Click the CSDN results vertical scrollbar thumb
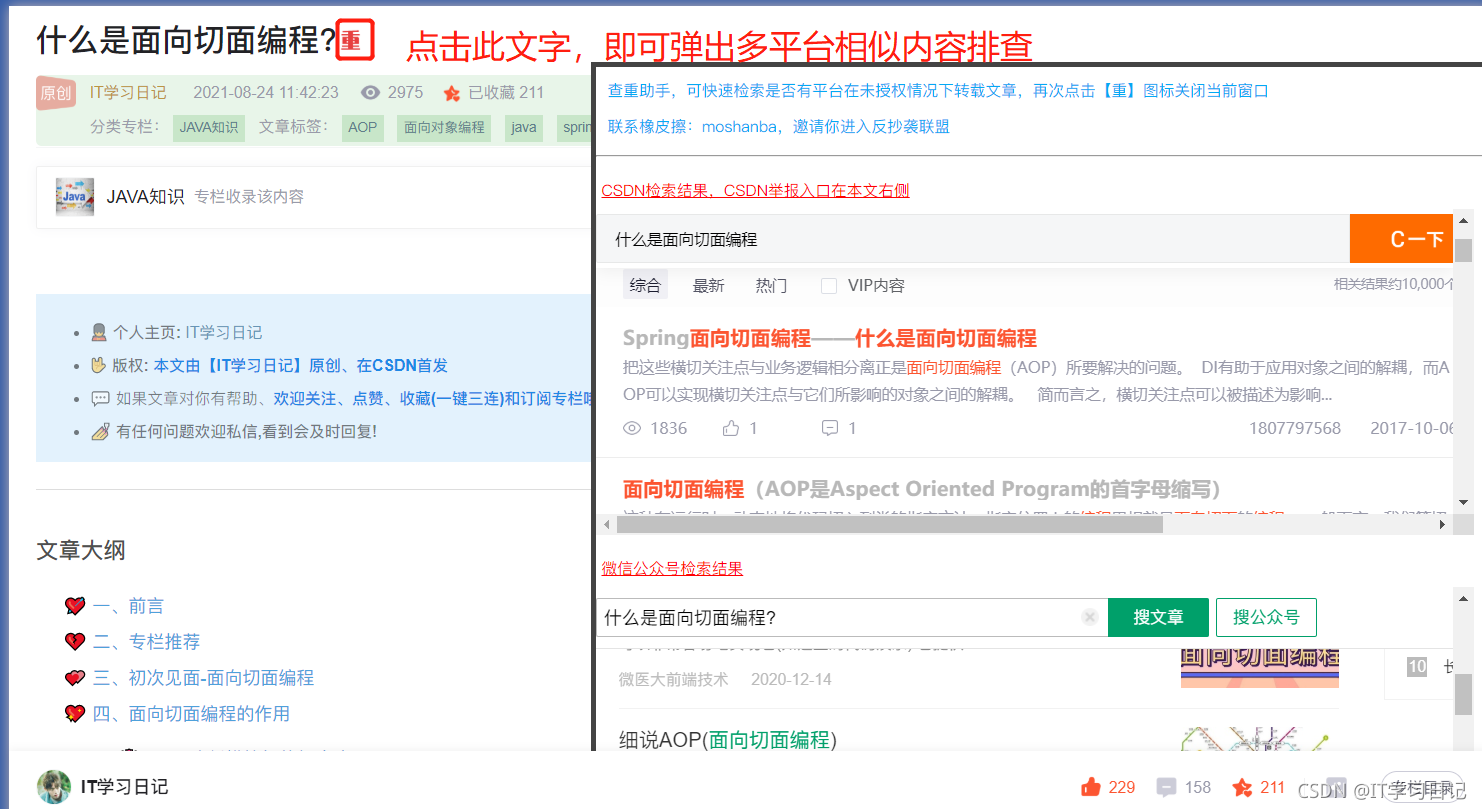Viewport: 1482px width, 809px height. [x=1463, y=250]
